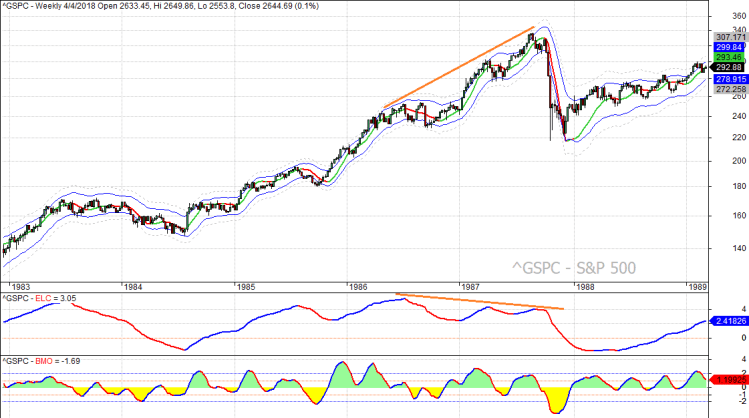Screen dimensions: 749x418
Task: Click the 1988 year label on time axis
Action: coord(585,287)
